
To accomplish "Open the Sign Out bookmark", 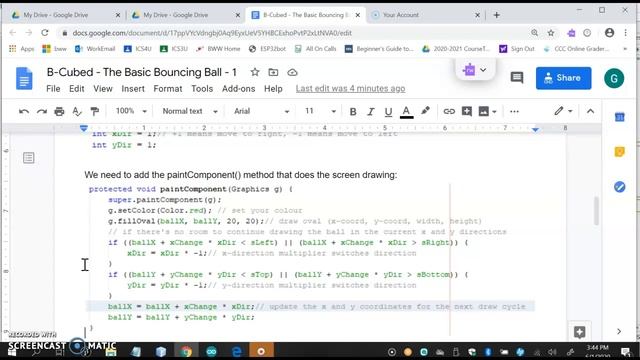I will point(517,49).
